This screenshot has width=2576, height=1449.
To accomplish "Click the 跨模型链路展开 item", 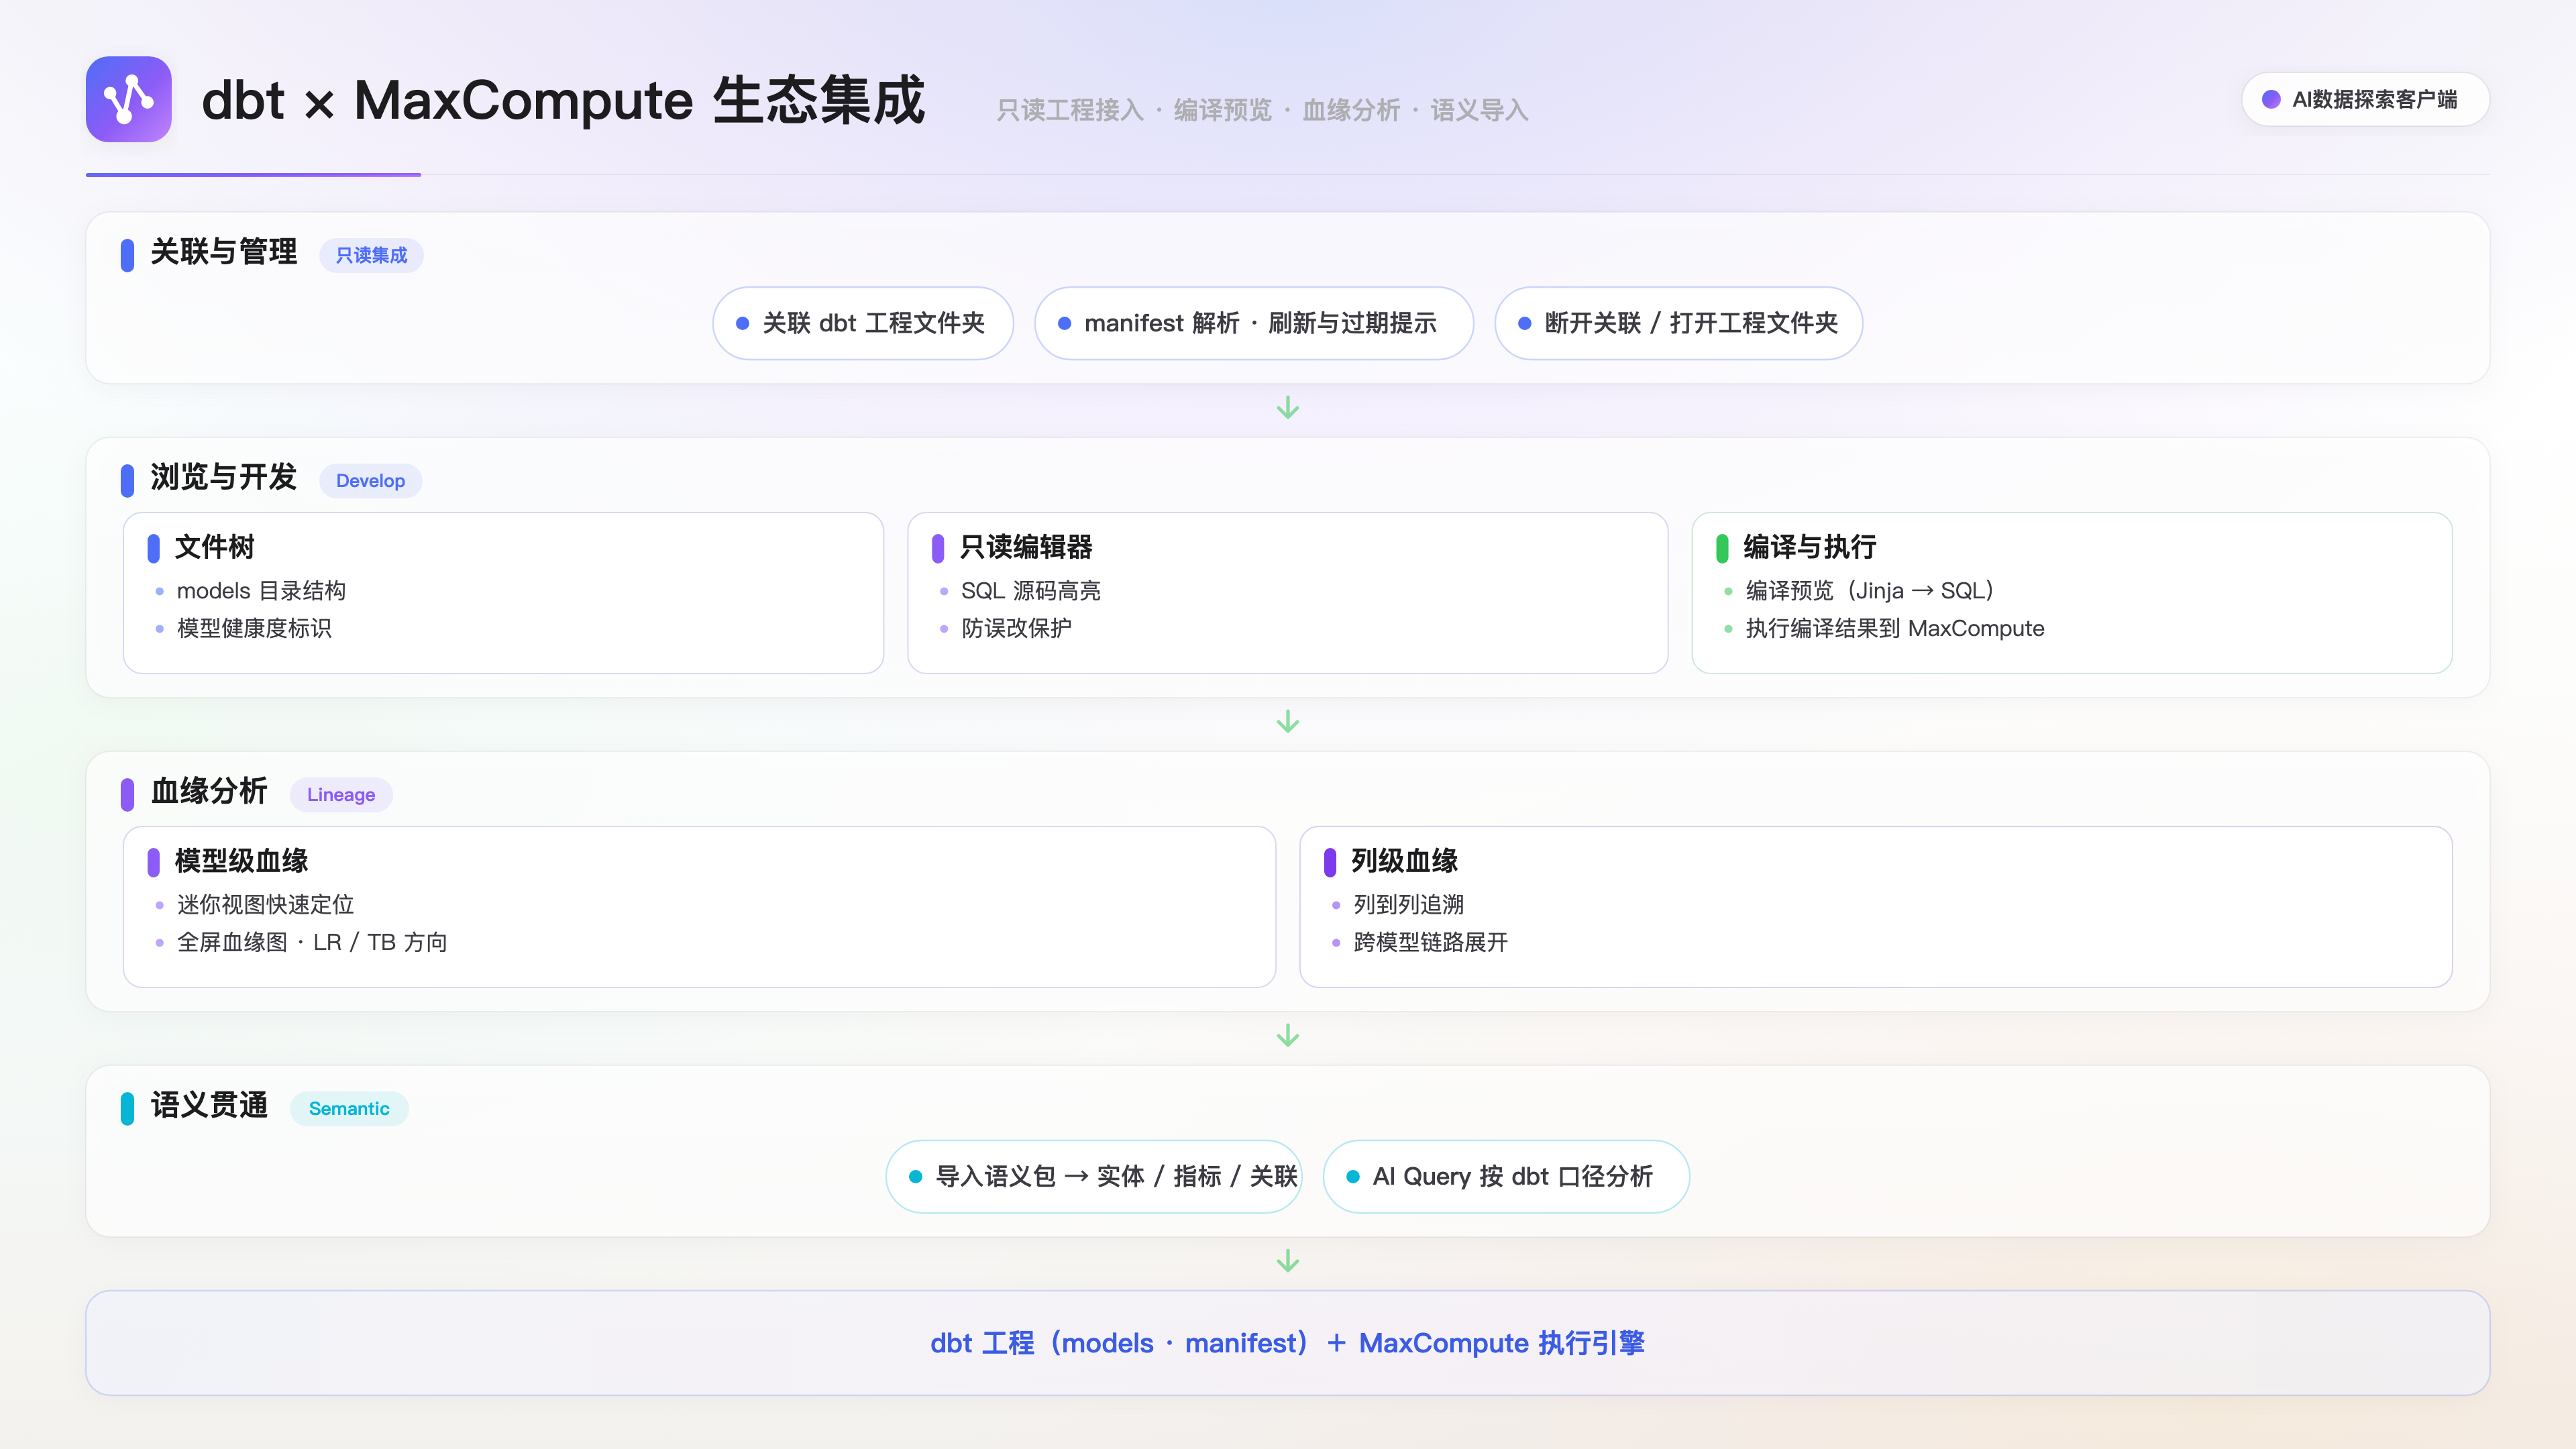I will [x=1430, y=942].
